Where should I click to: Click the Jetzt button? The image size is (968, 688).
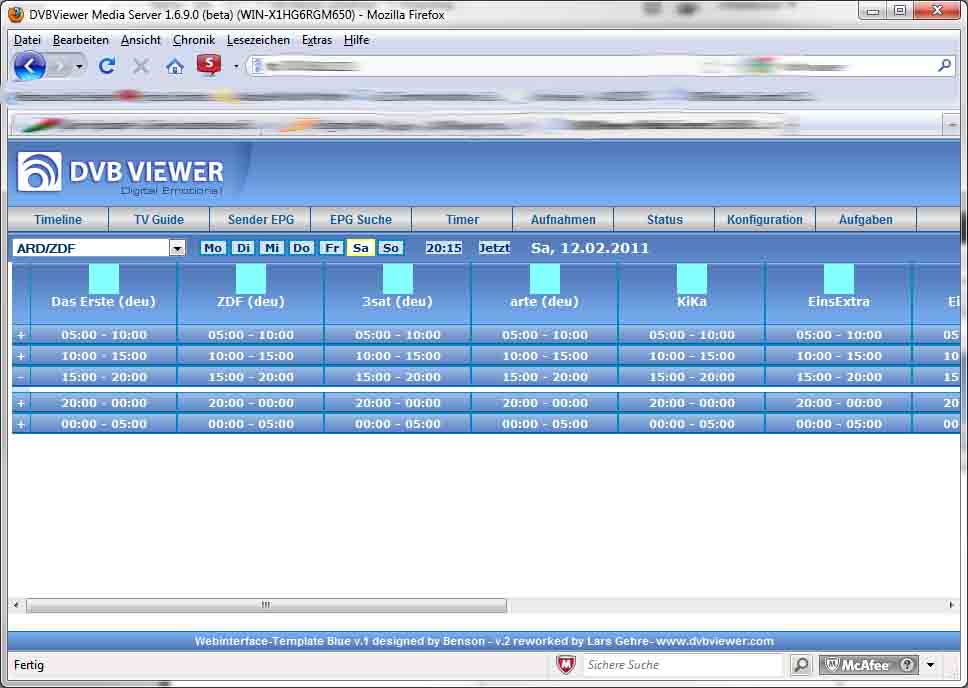(494, 248)
